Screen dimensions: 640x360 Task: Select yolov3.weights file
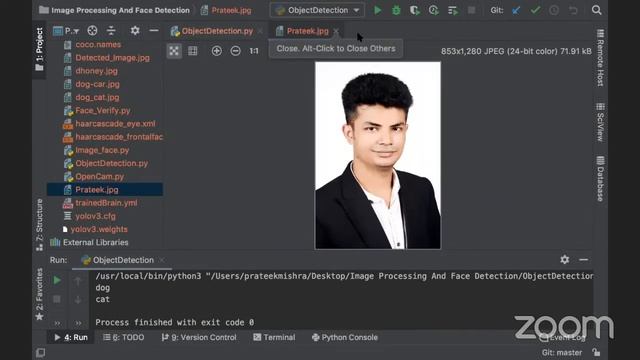(99, 229)
